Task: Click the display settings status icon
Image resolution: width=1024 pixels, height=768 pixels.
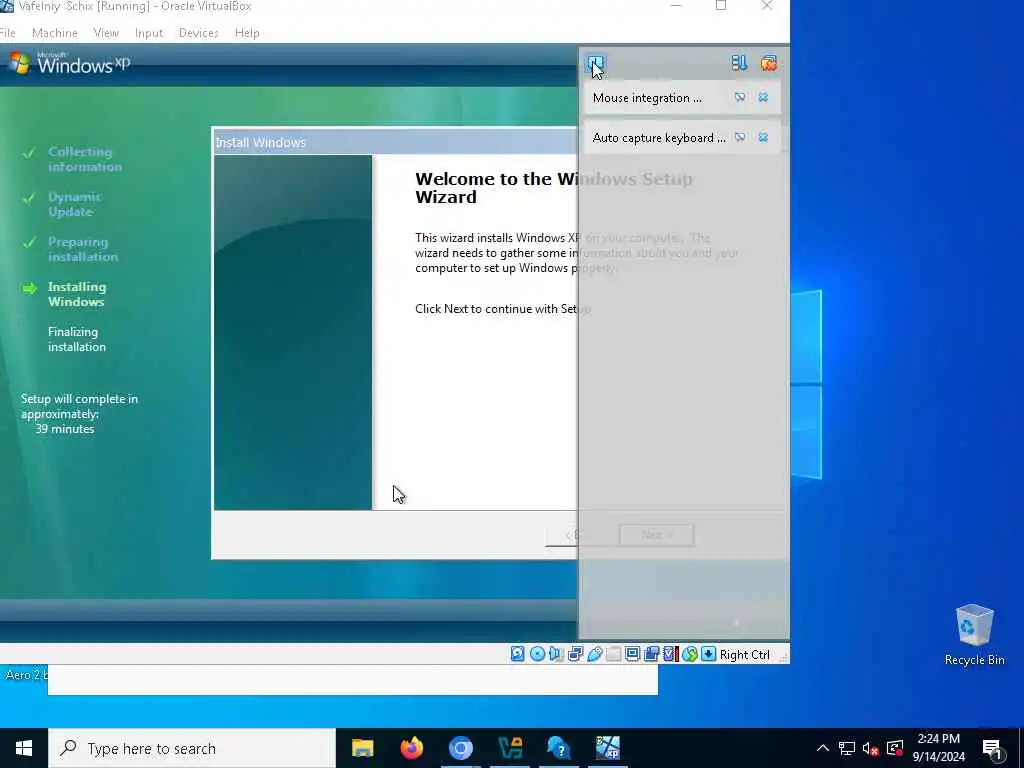Action: pyautogui.click(x=632, y=654)
